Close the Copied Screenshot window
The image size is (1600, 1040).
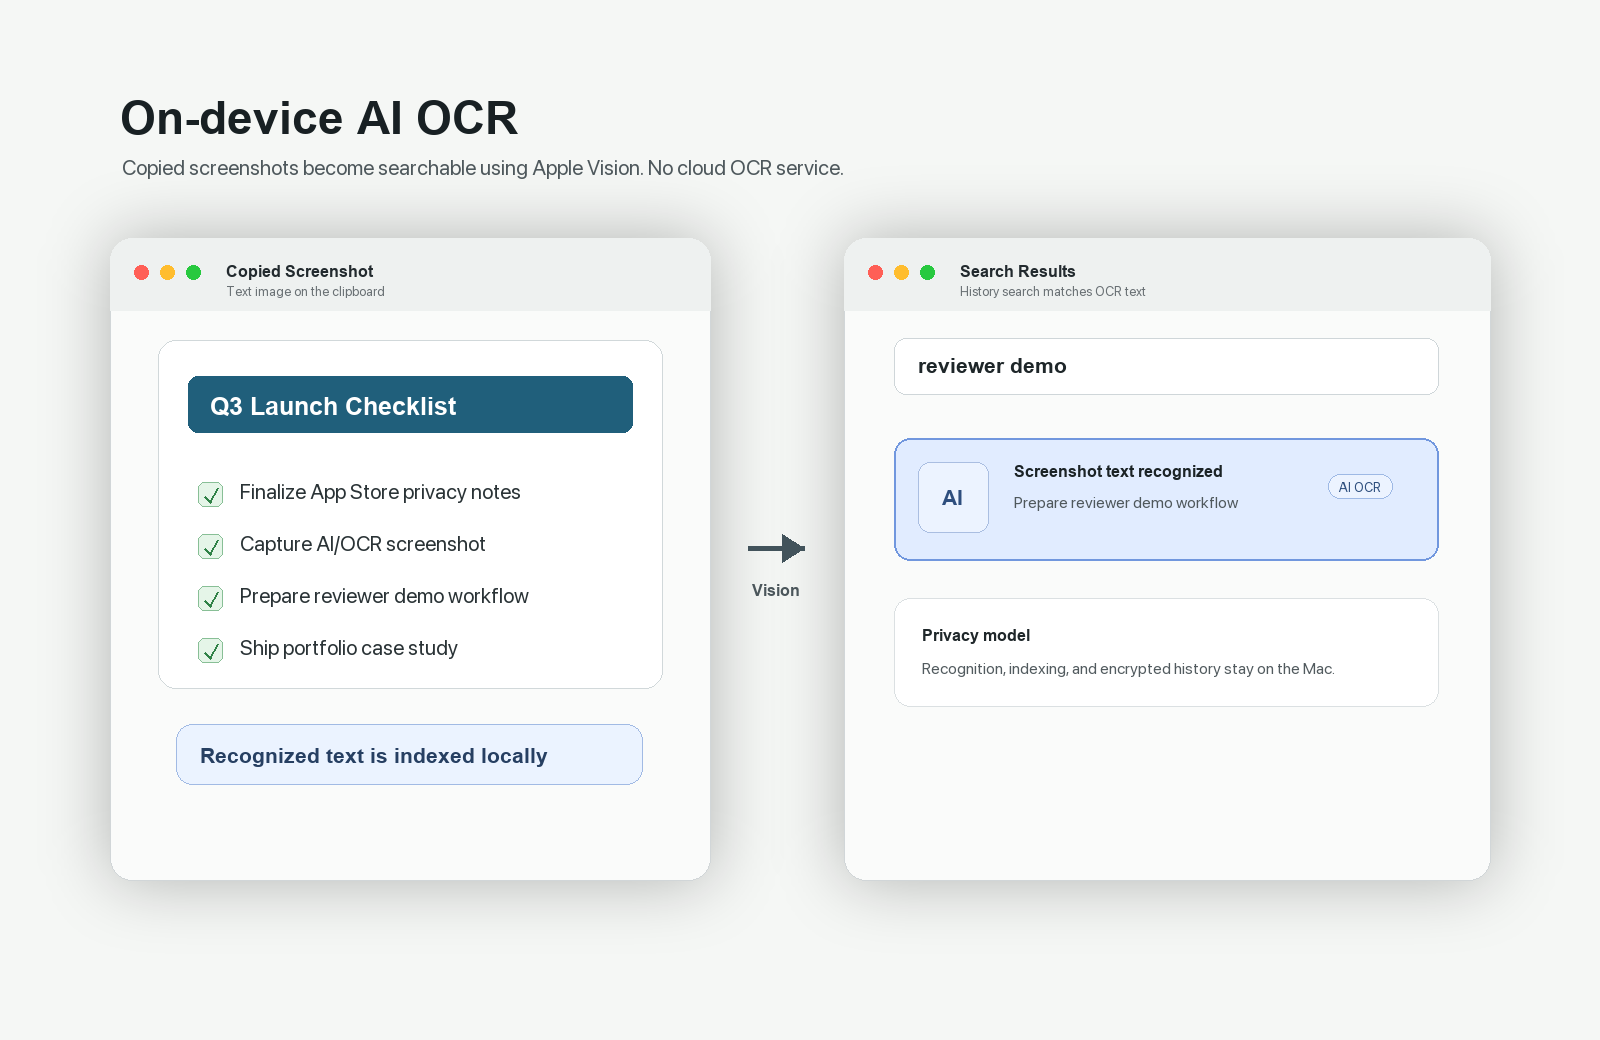point(142,272)
